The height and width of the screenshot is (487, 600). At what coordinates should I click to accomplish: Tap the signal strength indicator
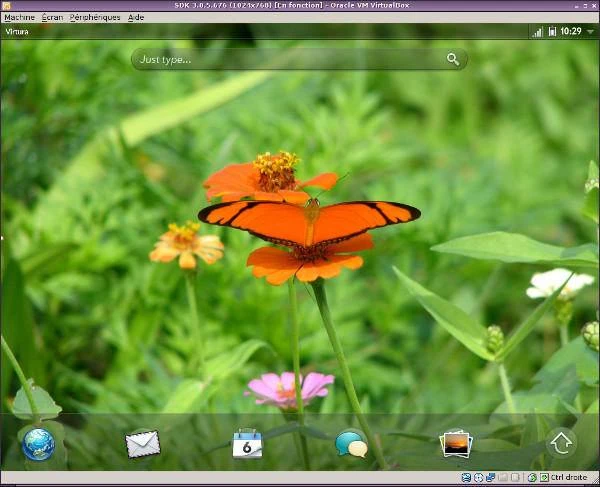(x=537, y=32)
